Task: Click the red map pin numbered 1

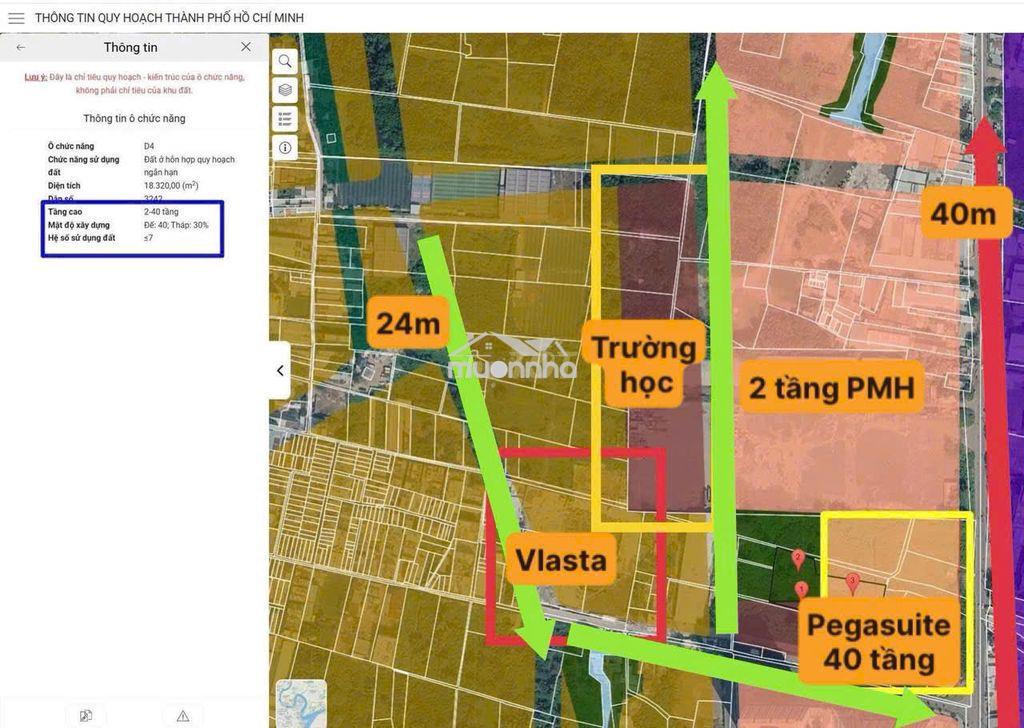Action: 802,590
